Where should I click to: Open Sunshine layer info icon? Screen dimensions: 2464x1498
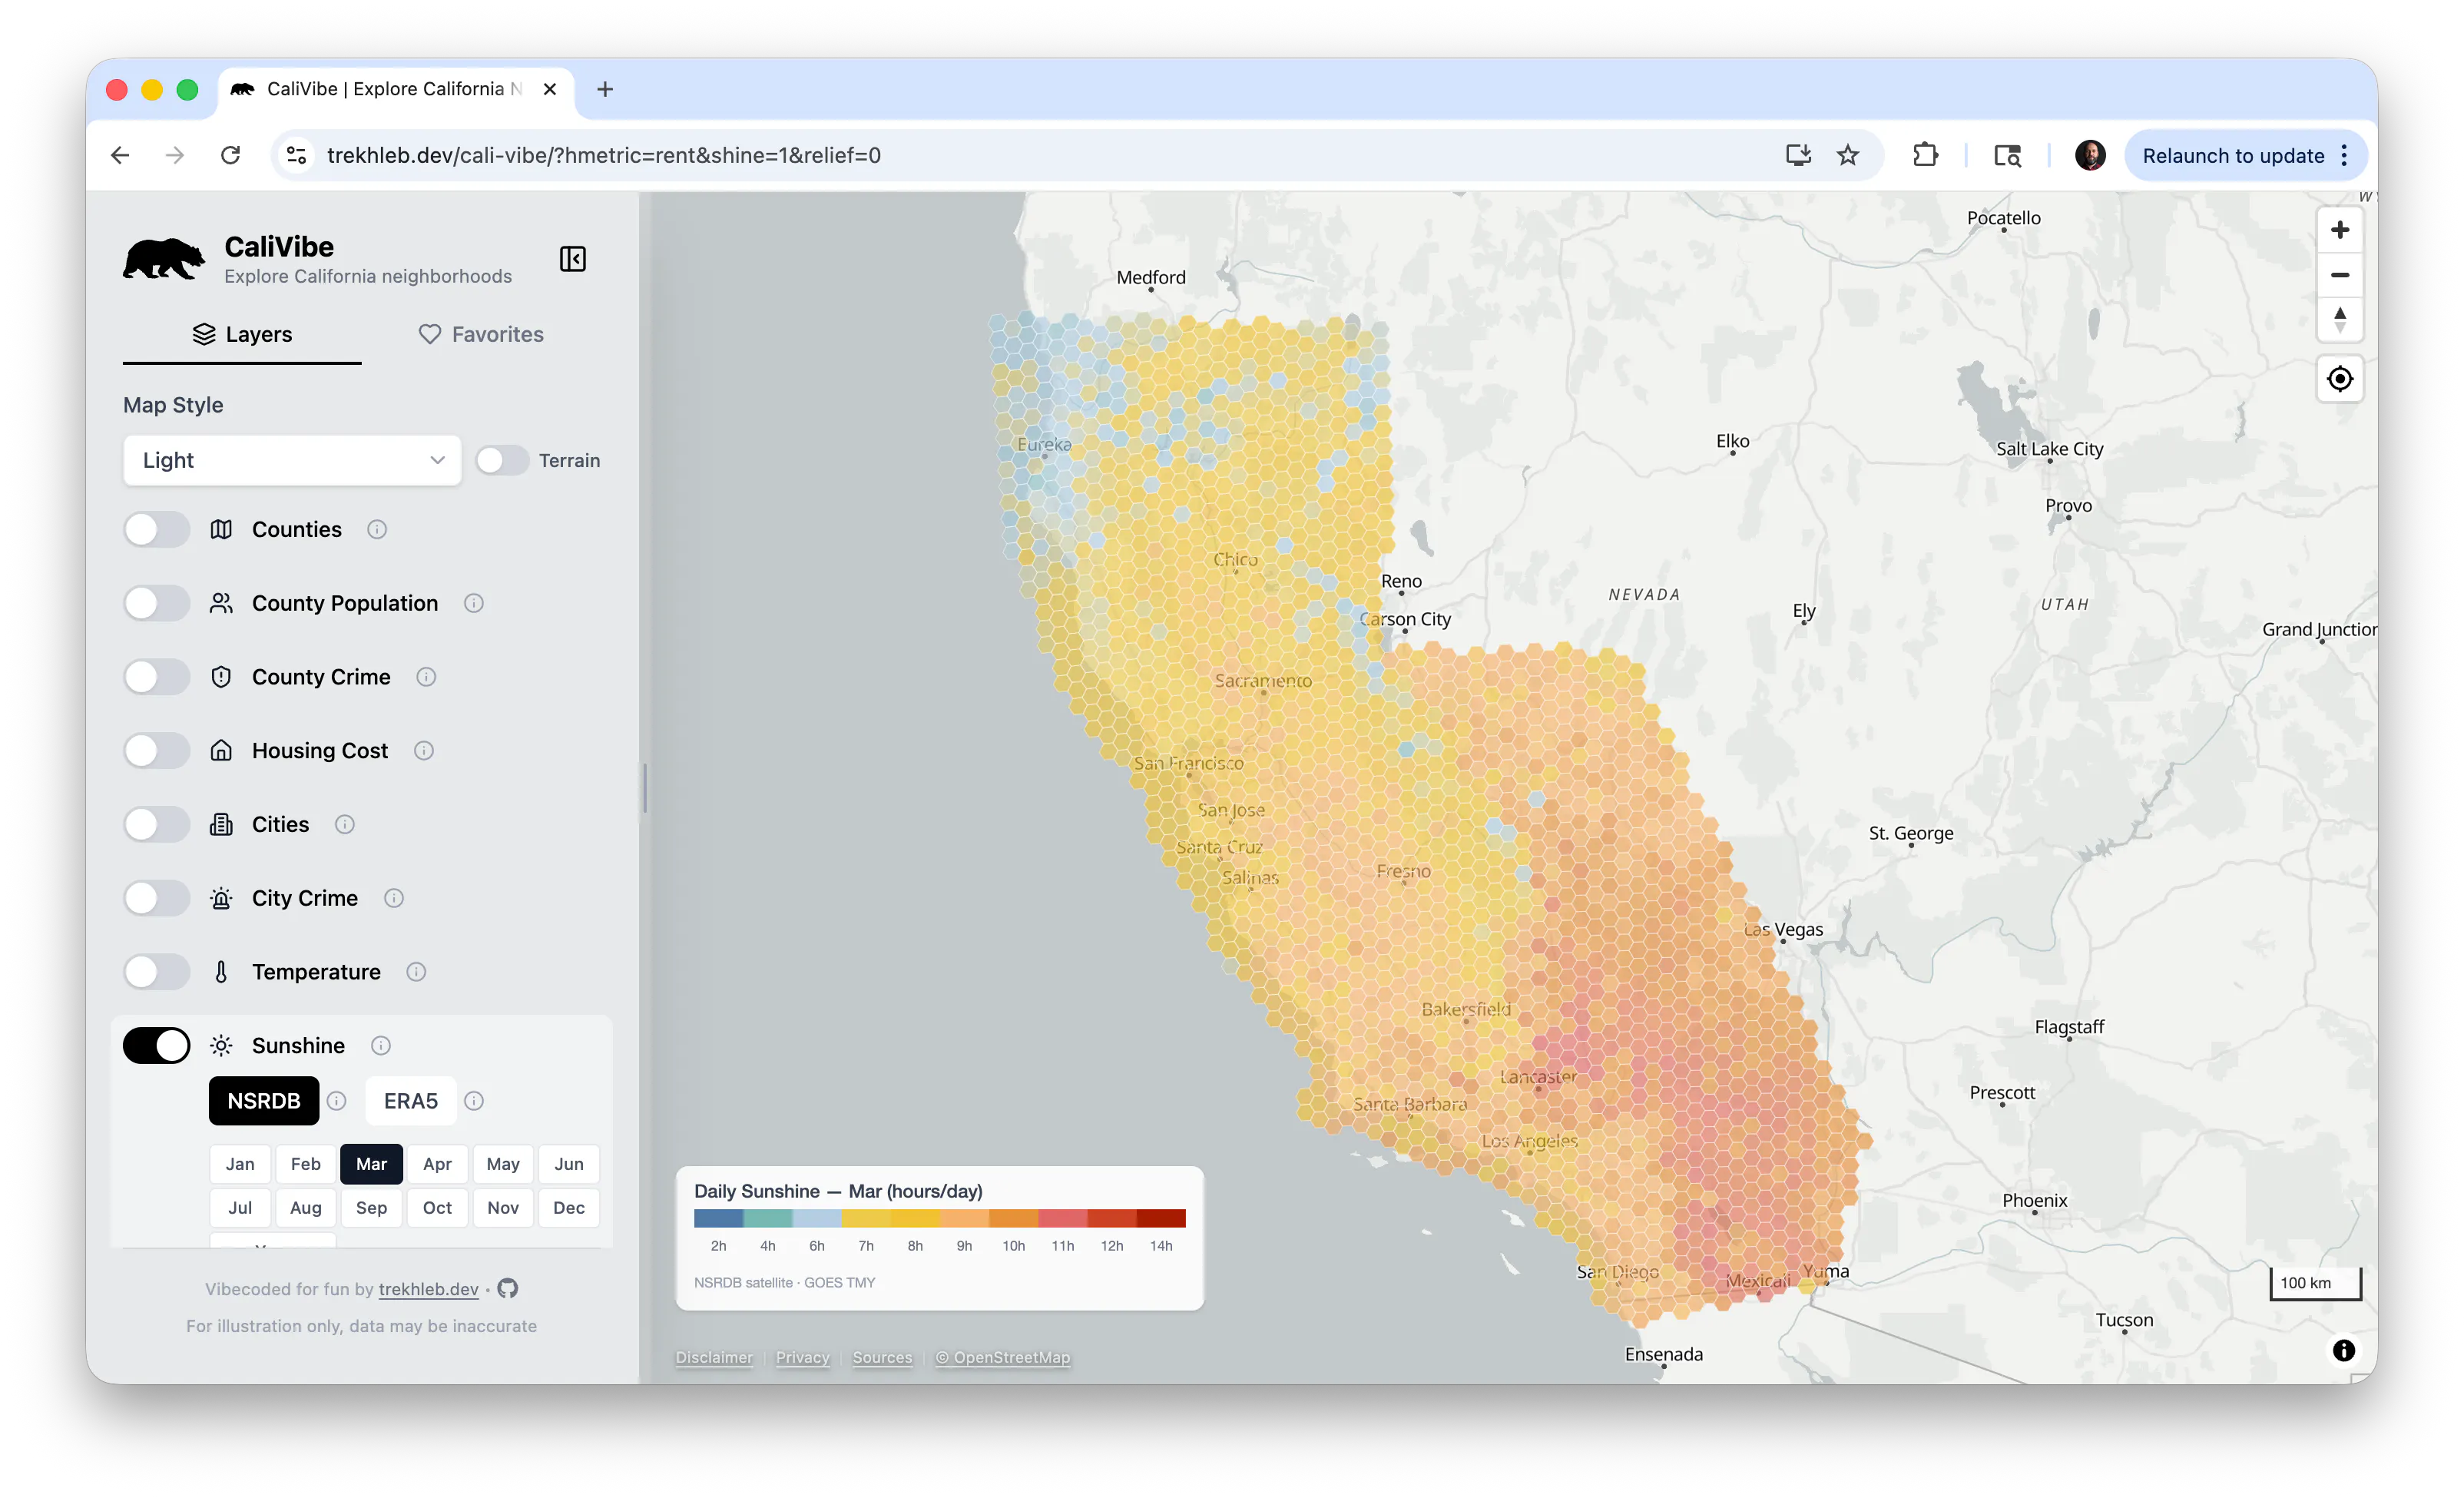click(381, 1045)
